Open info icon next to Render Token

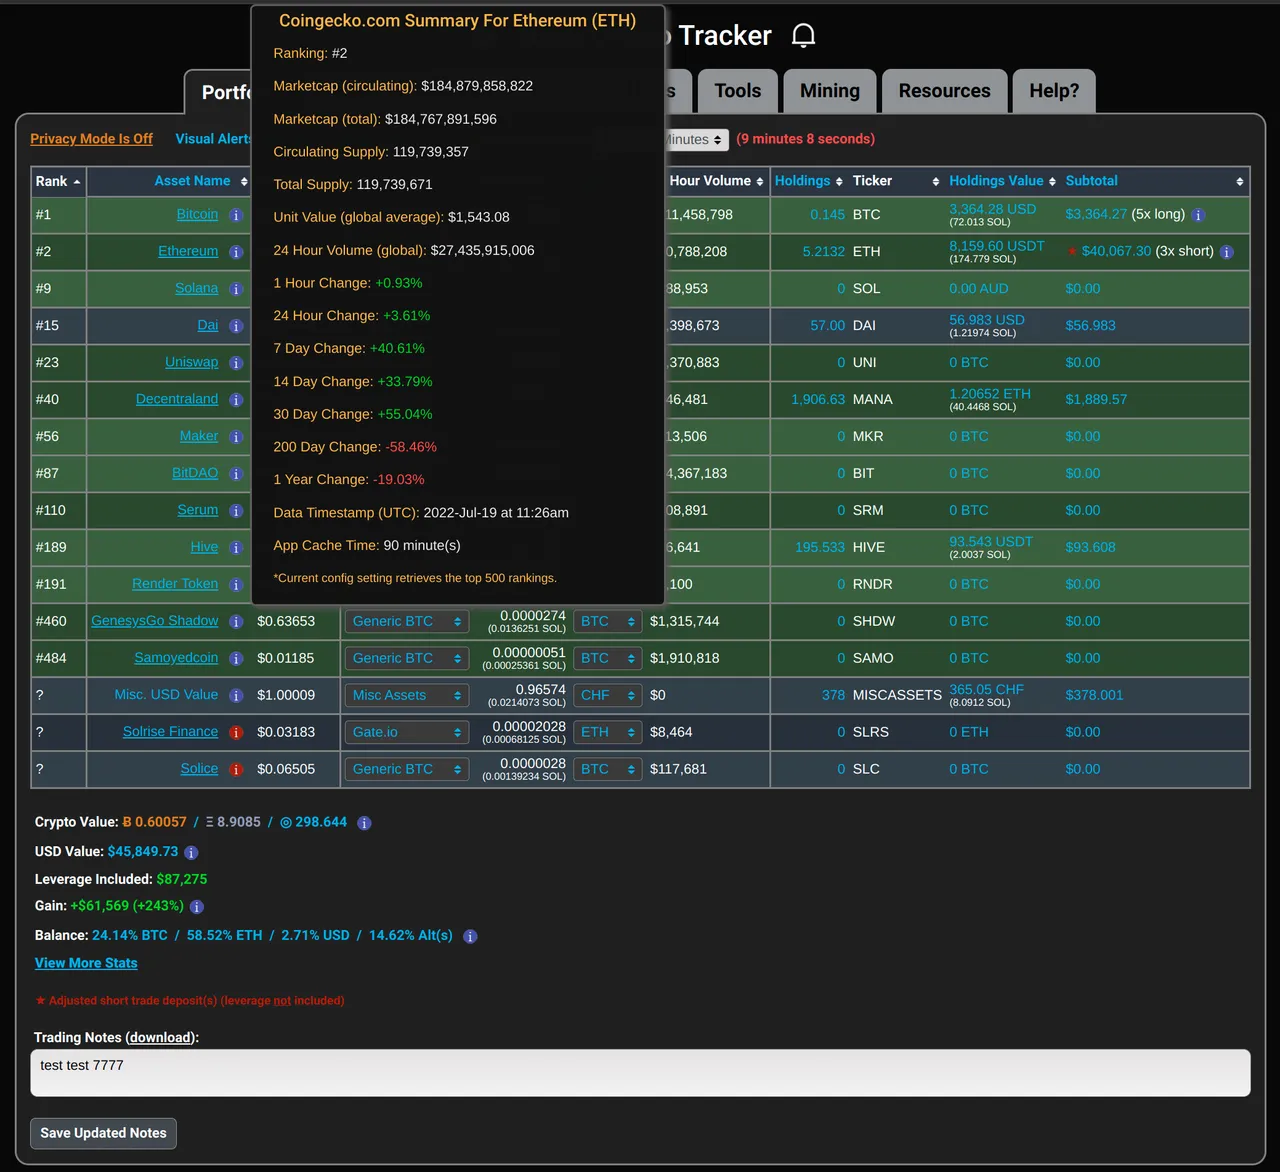[236, 585]
